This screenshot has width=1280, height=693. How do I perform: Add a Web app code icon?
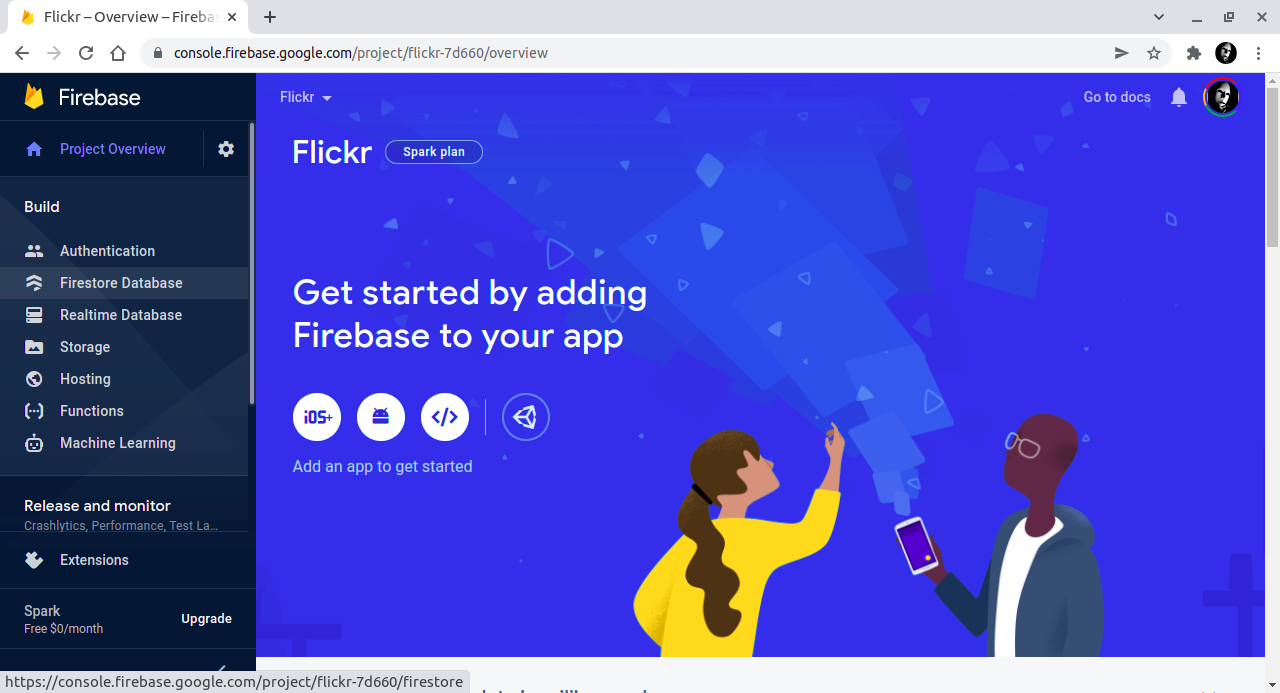coord(445,417)
